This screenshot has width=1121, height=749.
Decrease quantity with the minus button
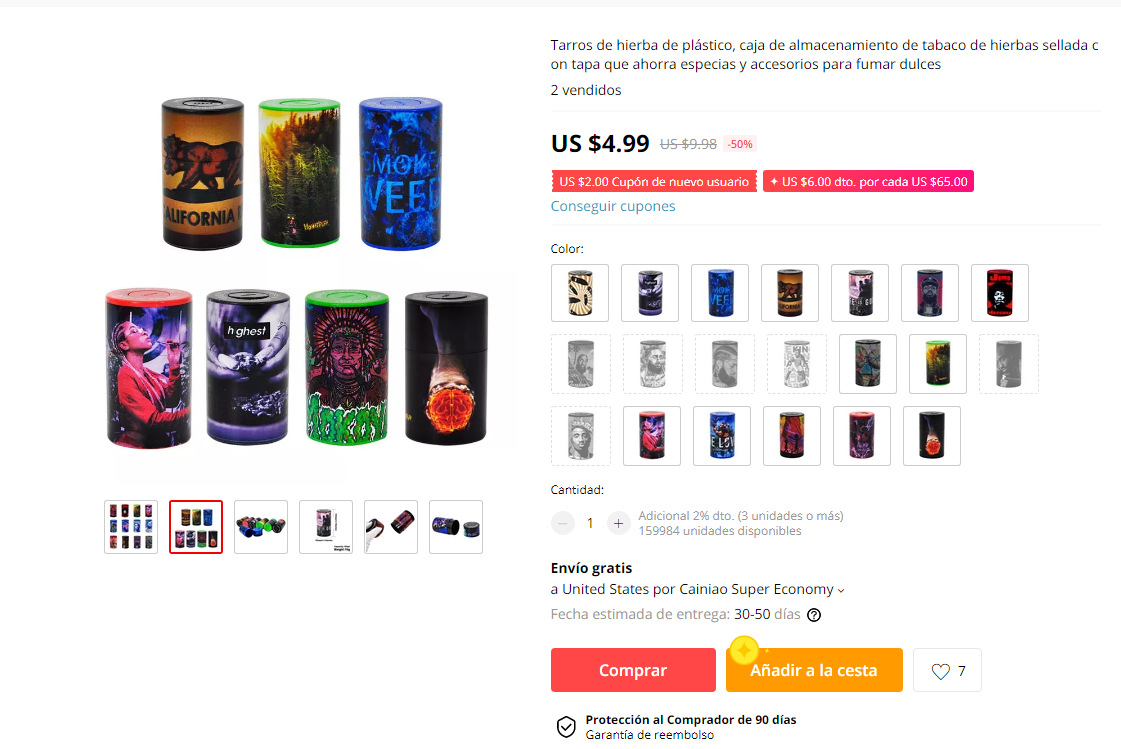[x=563, y=523]
